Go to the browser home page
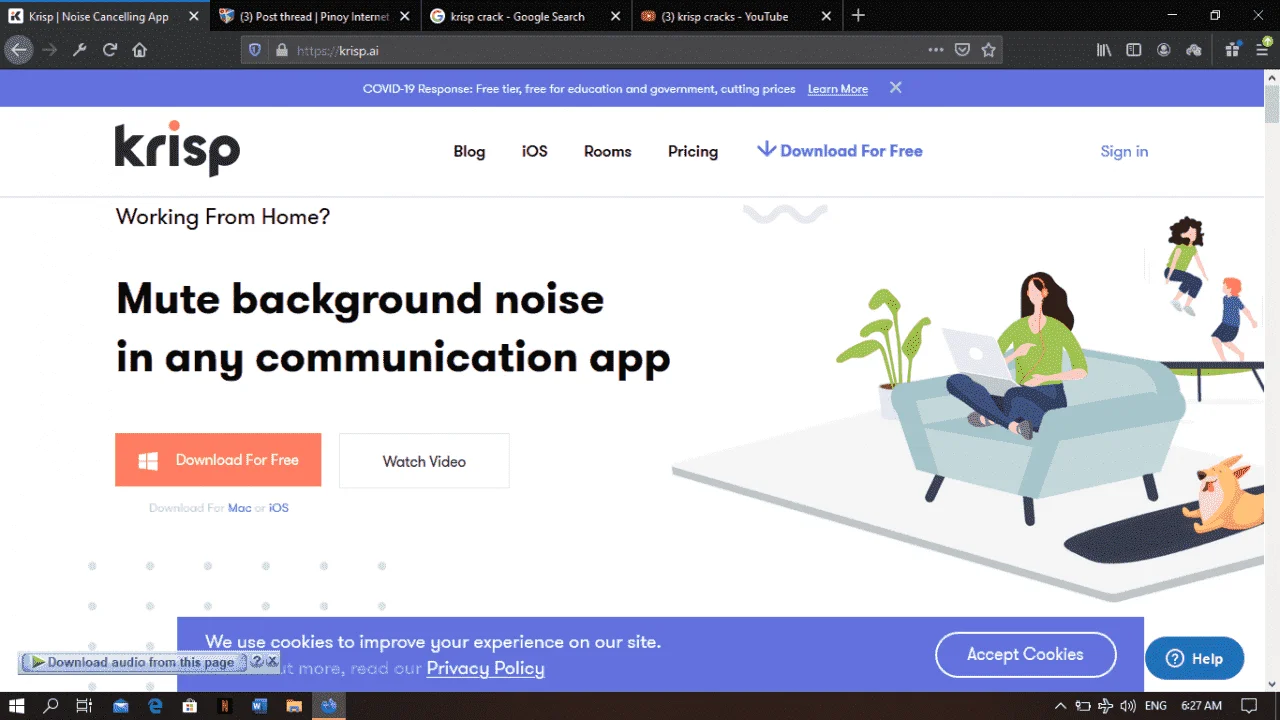The height and width of the screenshot is (720, 1280). click(x=140, y=50)
